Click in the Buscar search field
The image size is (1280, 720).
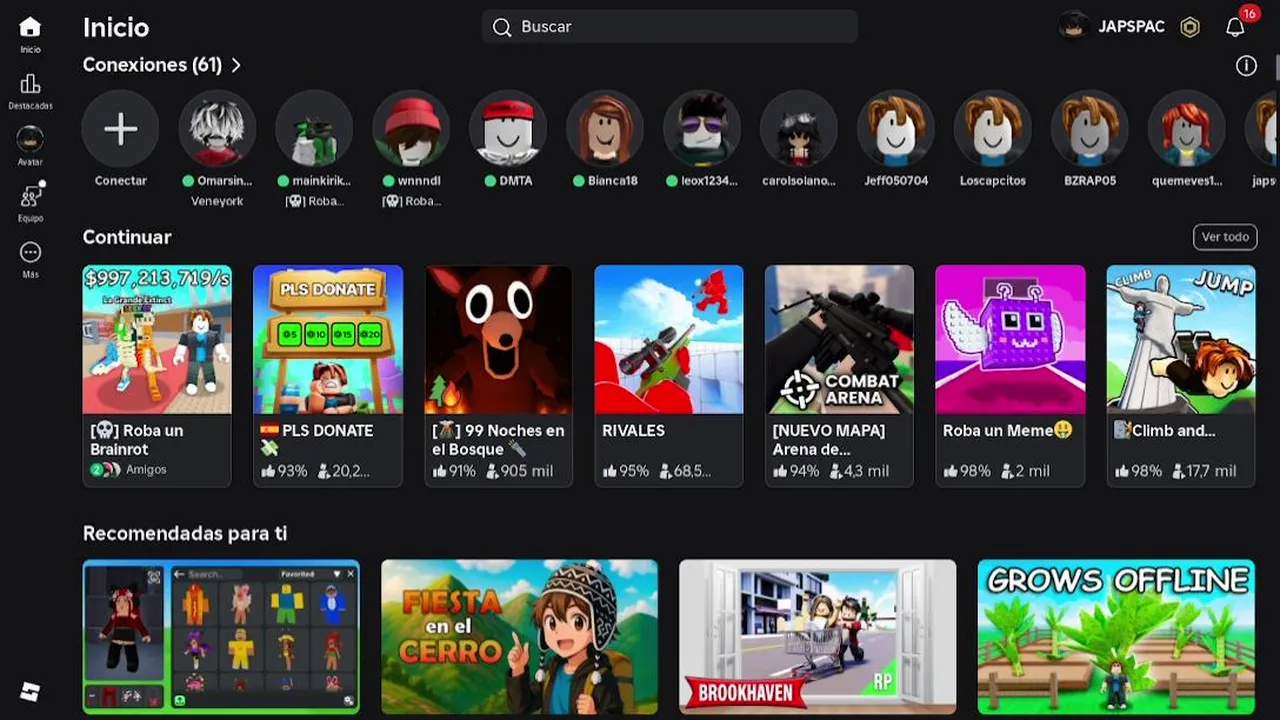(x=670, y=27)
